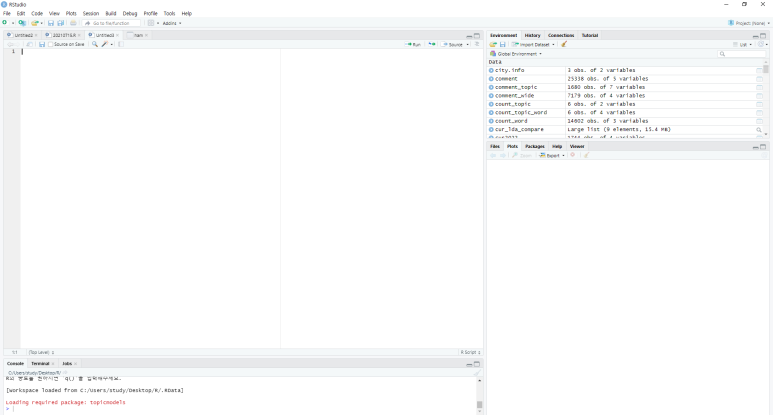The image size is (773, 415).
Task: Click the Save All documents icon
Action: 61,23
